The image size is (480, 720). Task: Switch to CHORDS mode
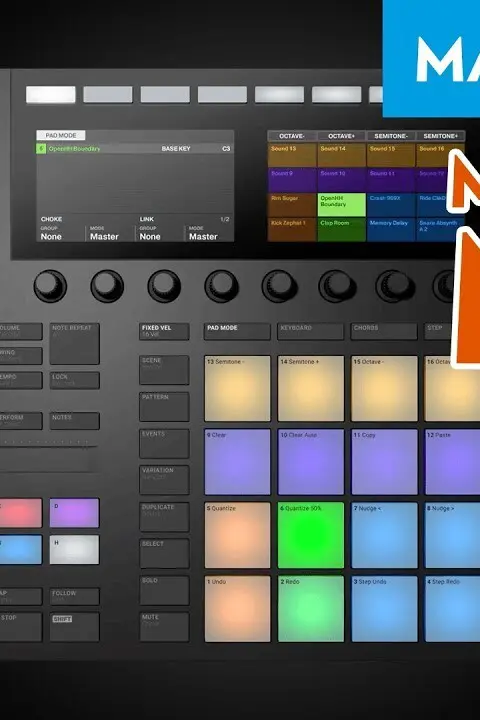[384, 331]
